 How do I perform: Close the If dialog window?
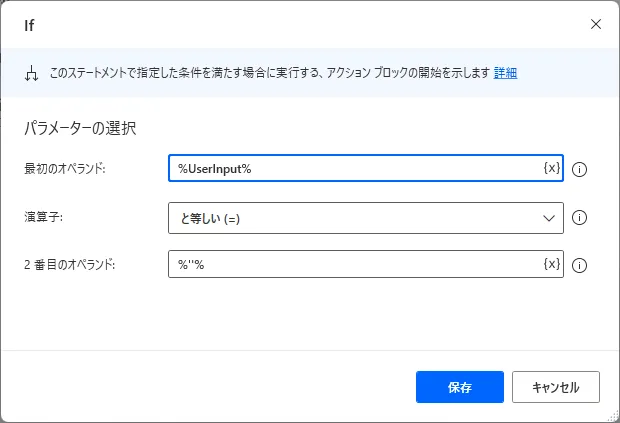click(x=596, y=24)
